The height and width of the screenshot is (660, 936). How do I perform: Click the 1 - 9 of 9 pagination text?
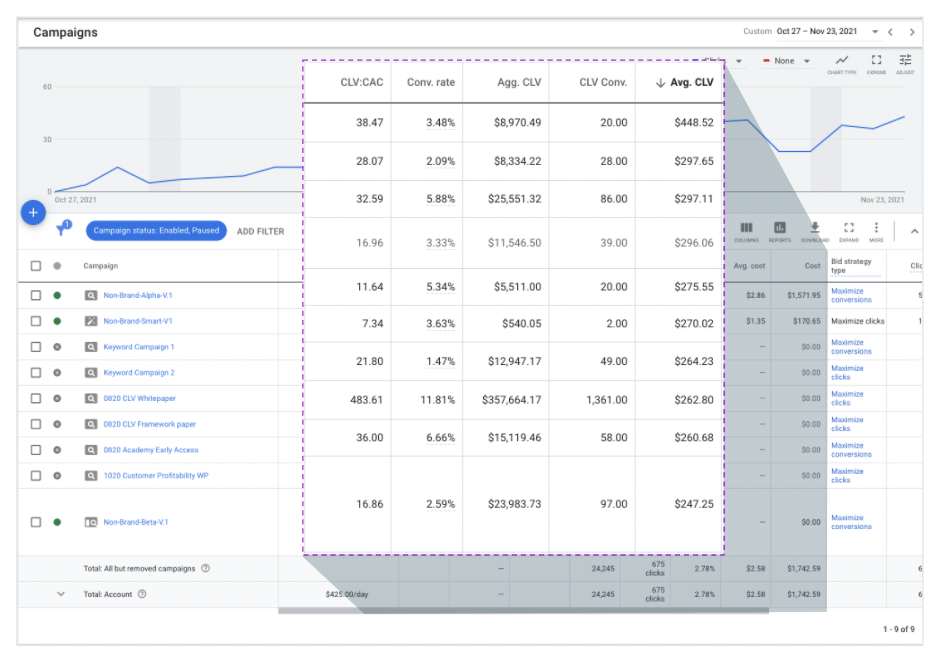[x=898, y=629]
